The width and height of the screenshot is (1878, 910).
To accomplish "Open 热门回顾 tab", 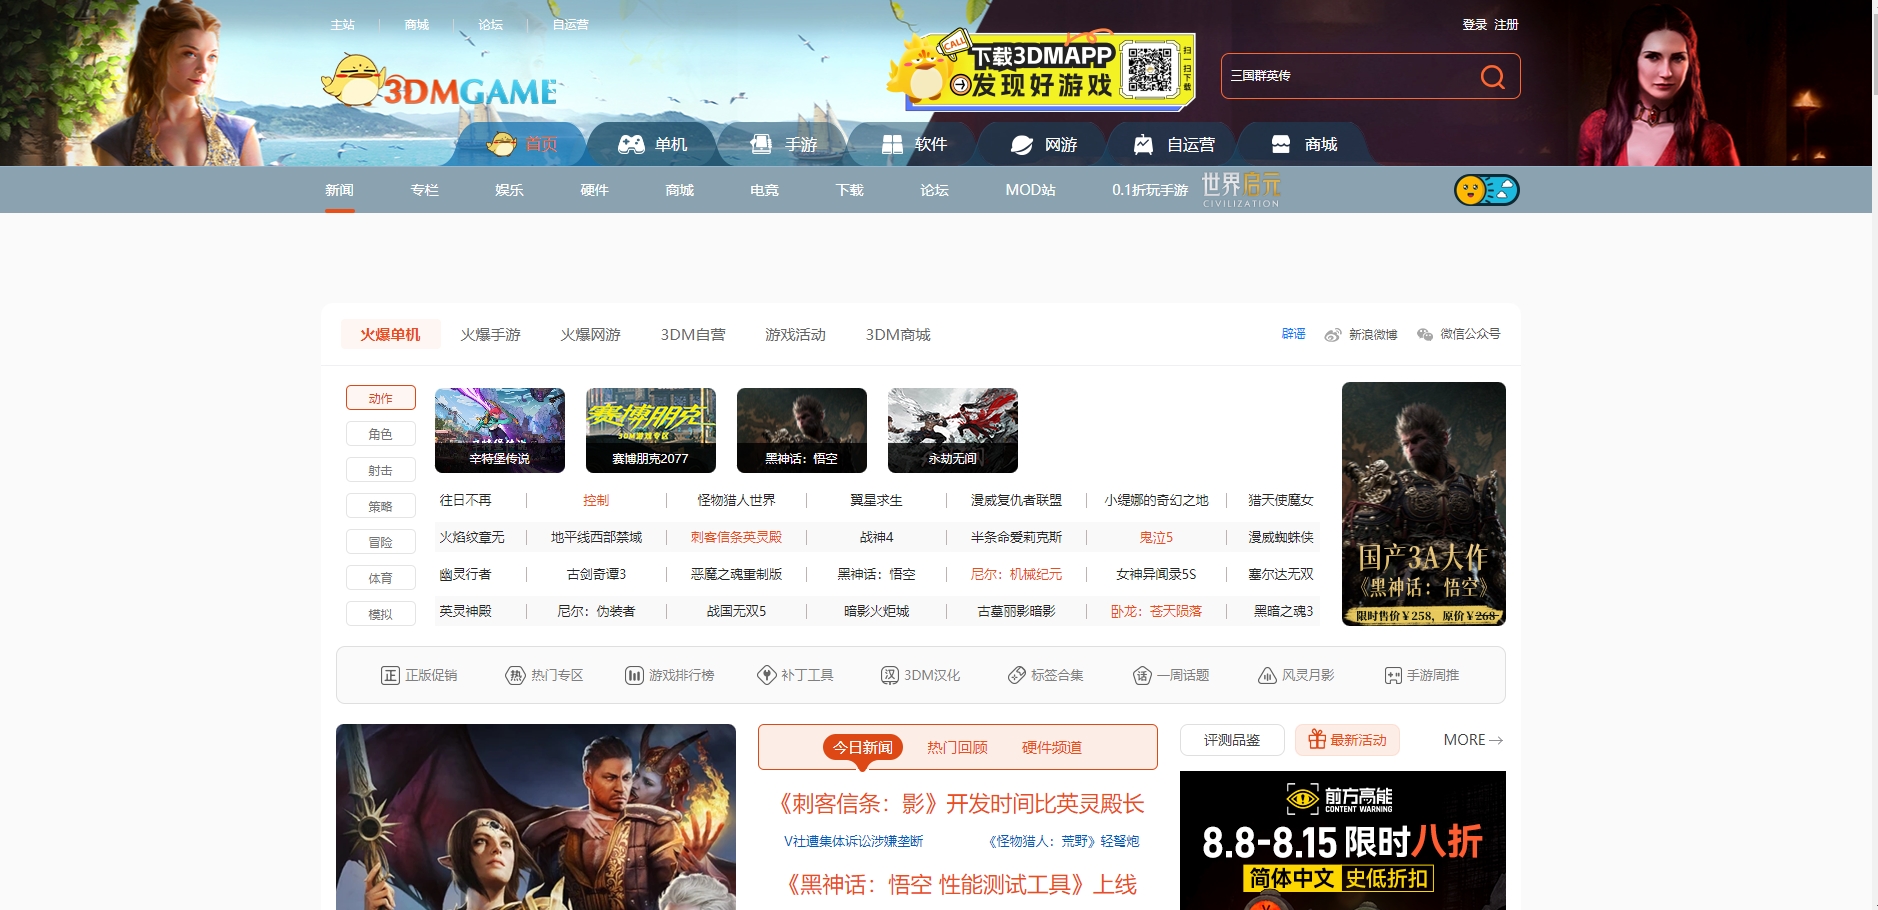I will tap(957, 747).
